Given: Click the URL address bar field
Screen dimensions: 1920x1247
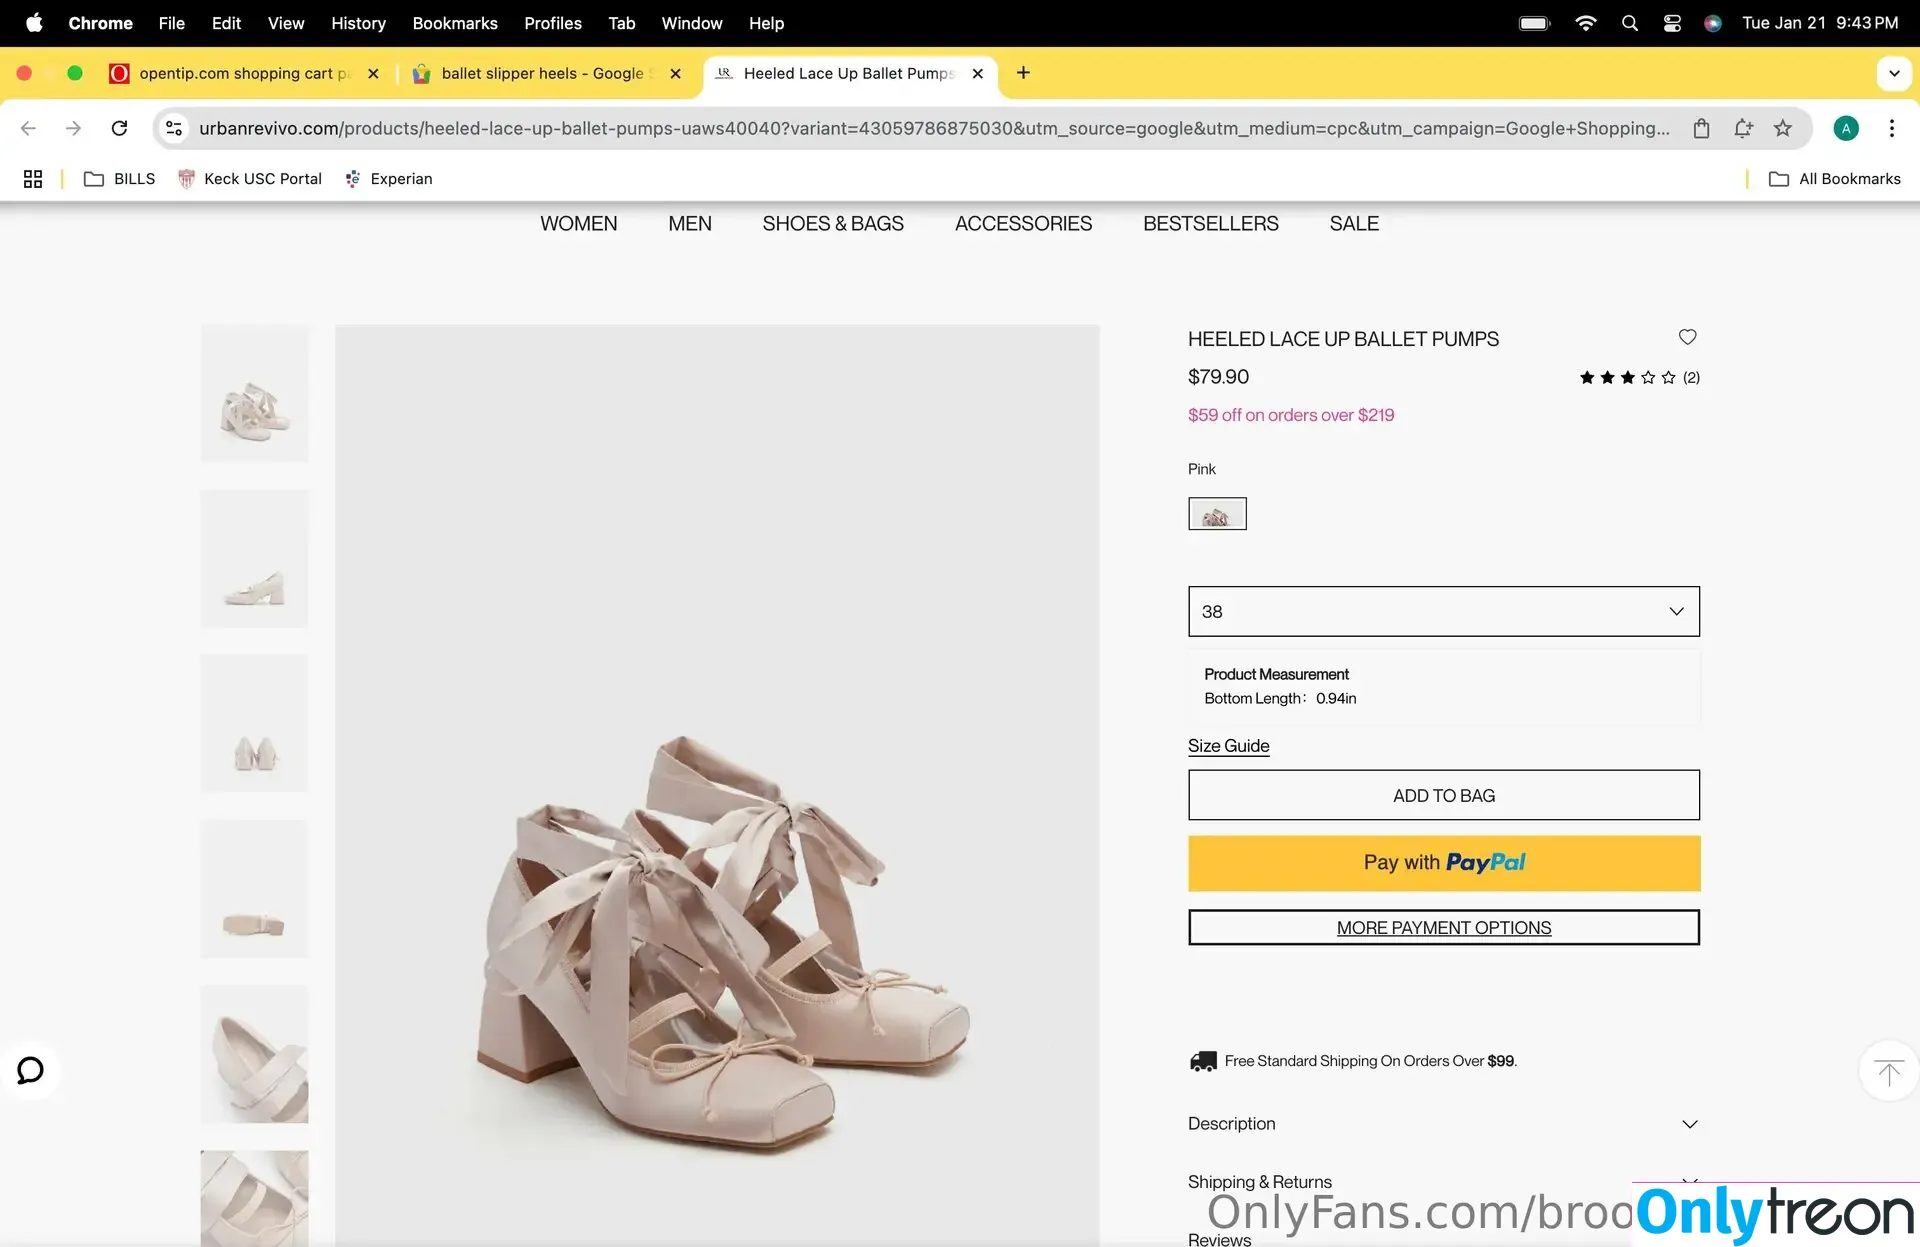Looking at the screenshot, I should (x=934, y=128).
